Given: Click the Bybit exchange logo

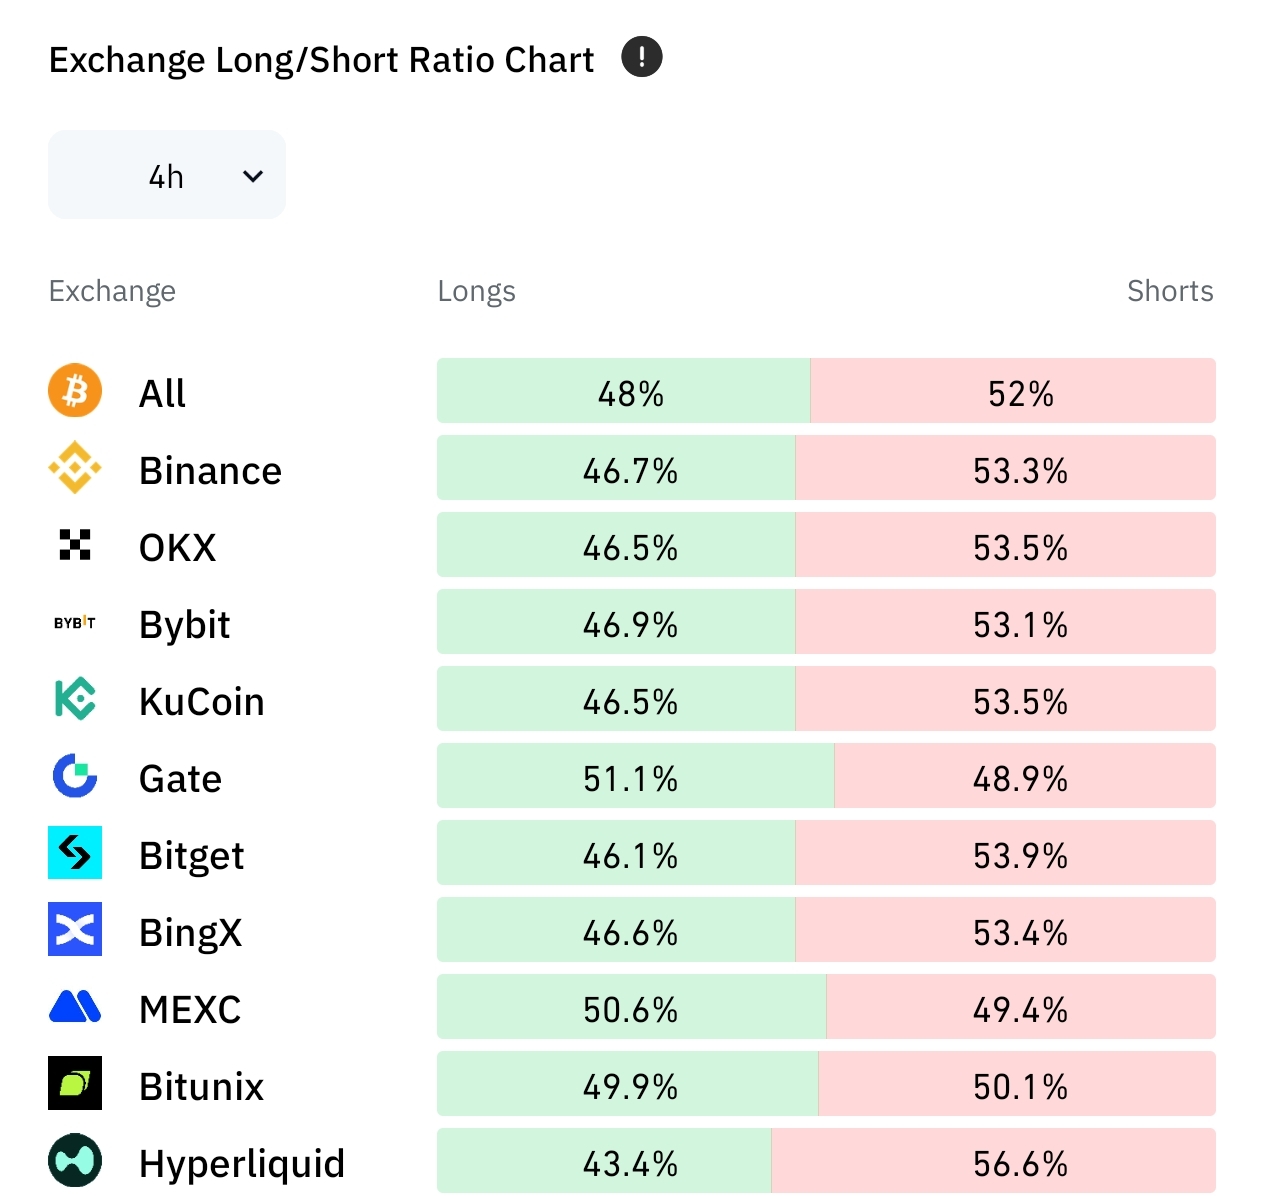Looking at the screenshot, I should coord(75,623).
